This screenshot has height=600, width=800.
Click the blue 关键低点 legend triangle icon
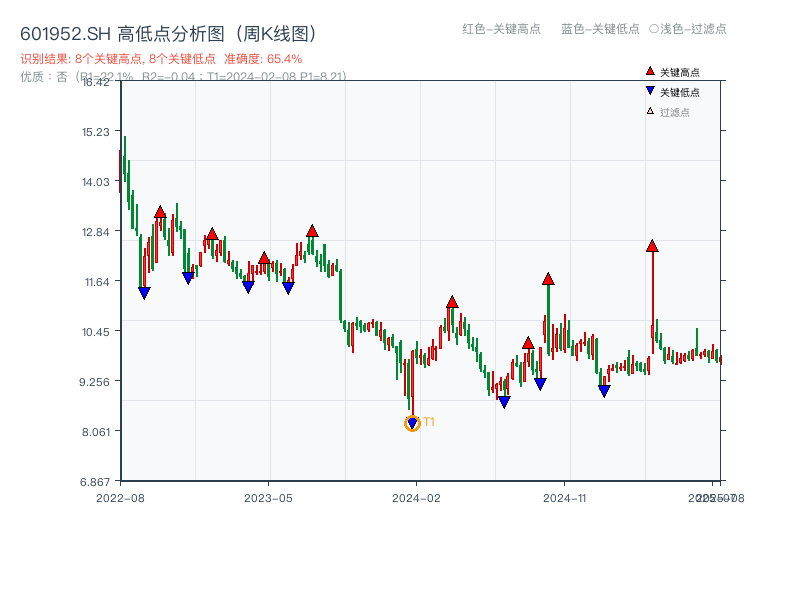pyautogui.click(x=648, y=91)
